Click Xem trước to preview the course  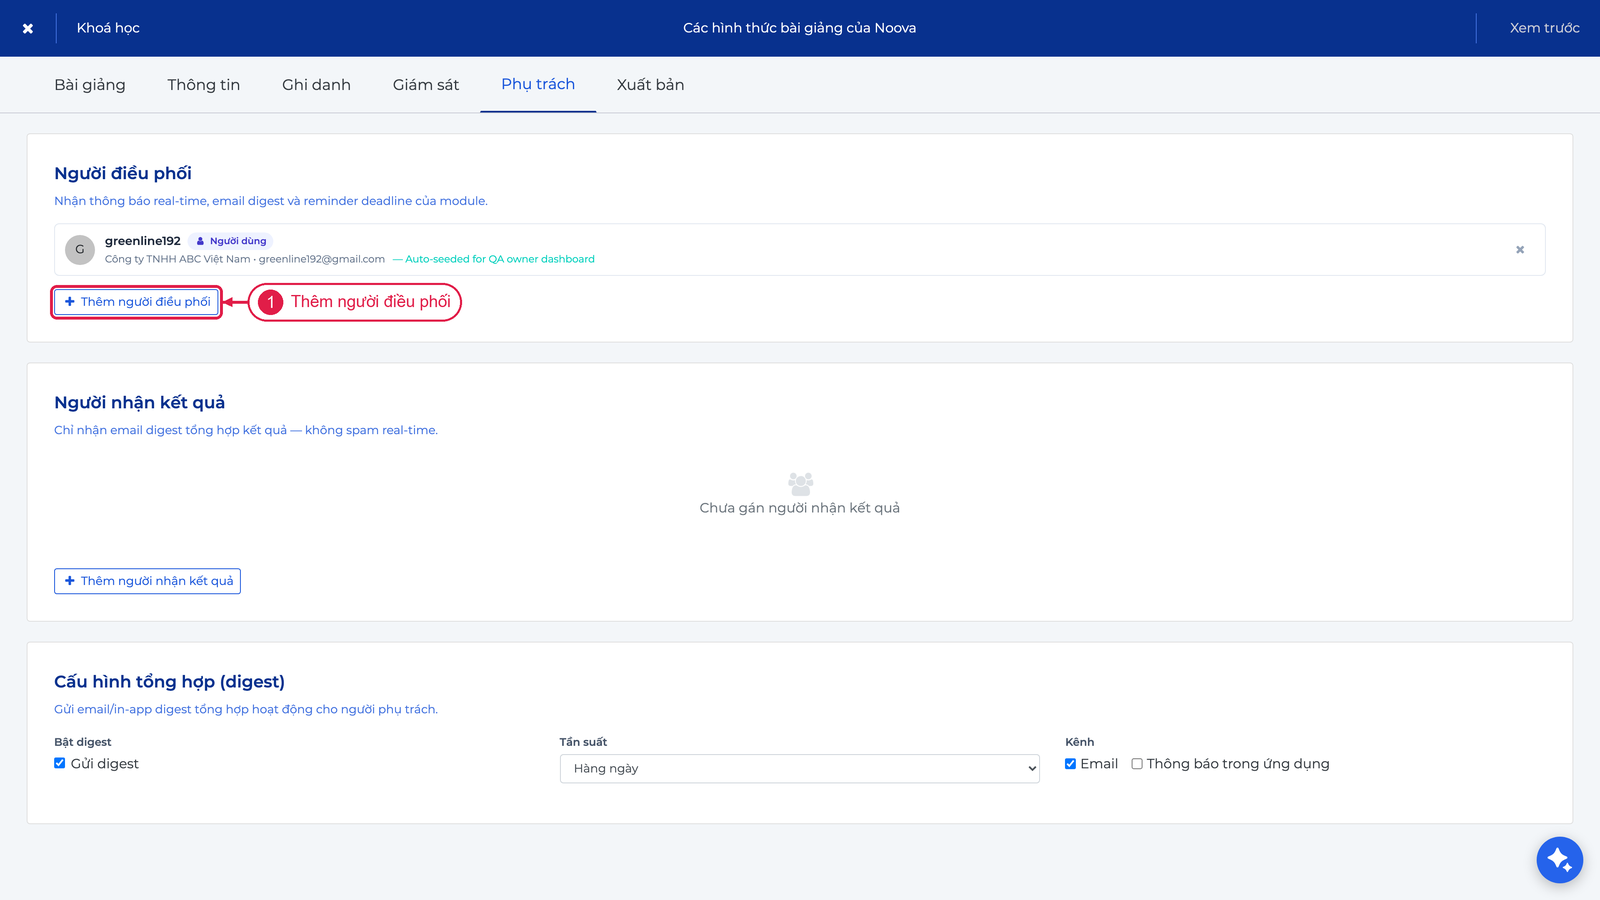click(1544, 28)
